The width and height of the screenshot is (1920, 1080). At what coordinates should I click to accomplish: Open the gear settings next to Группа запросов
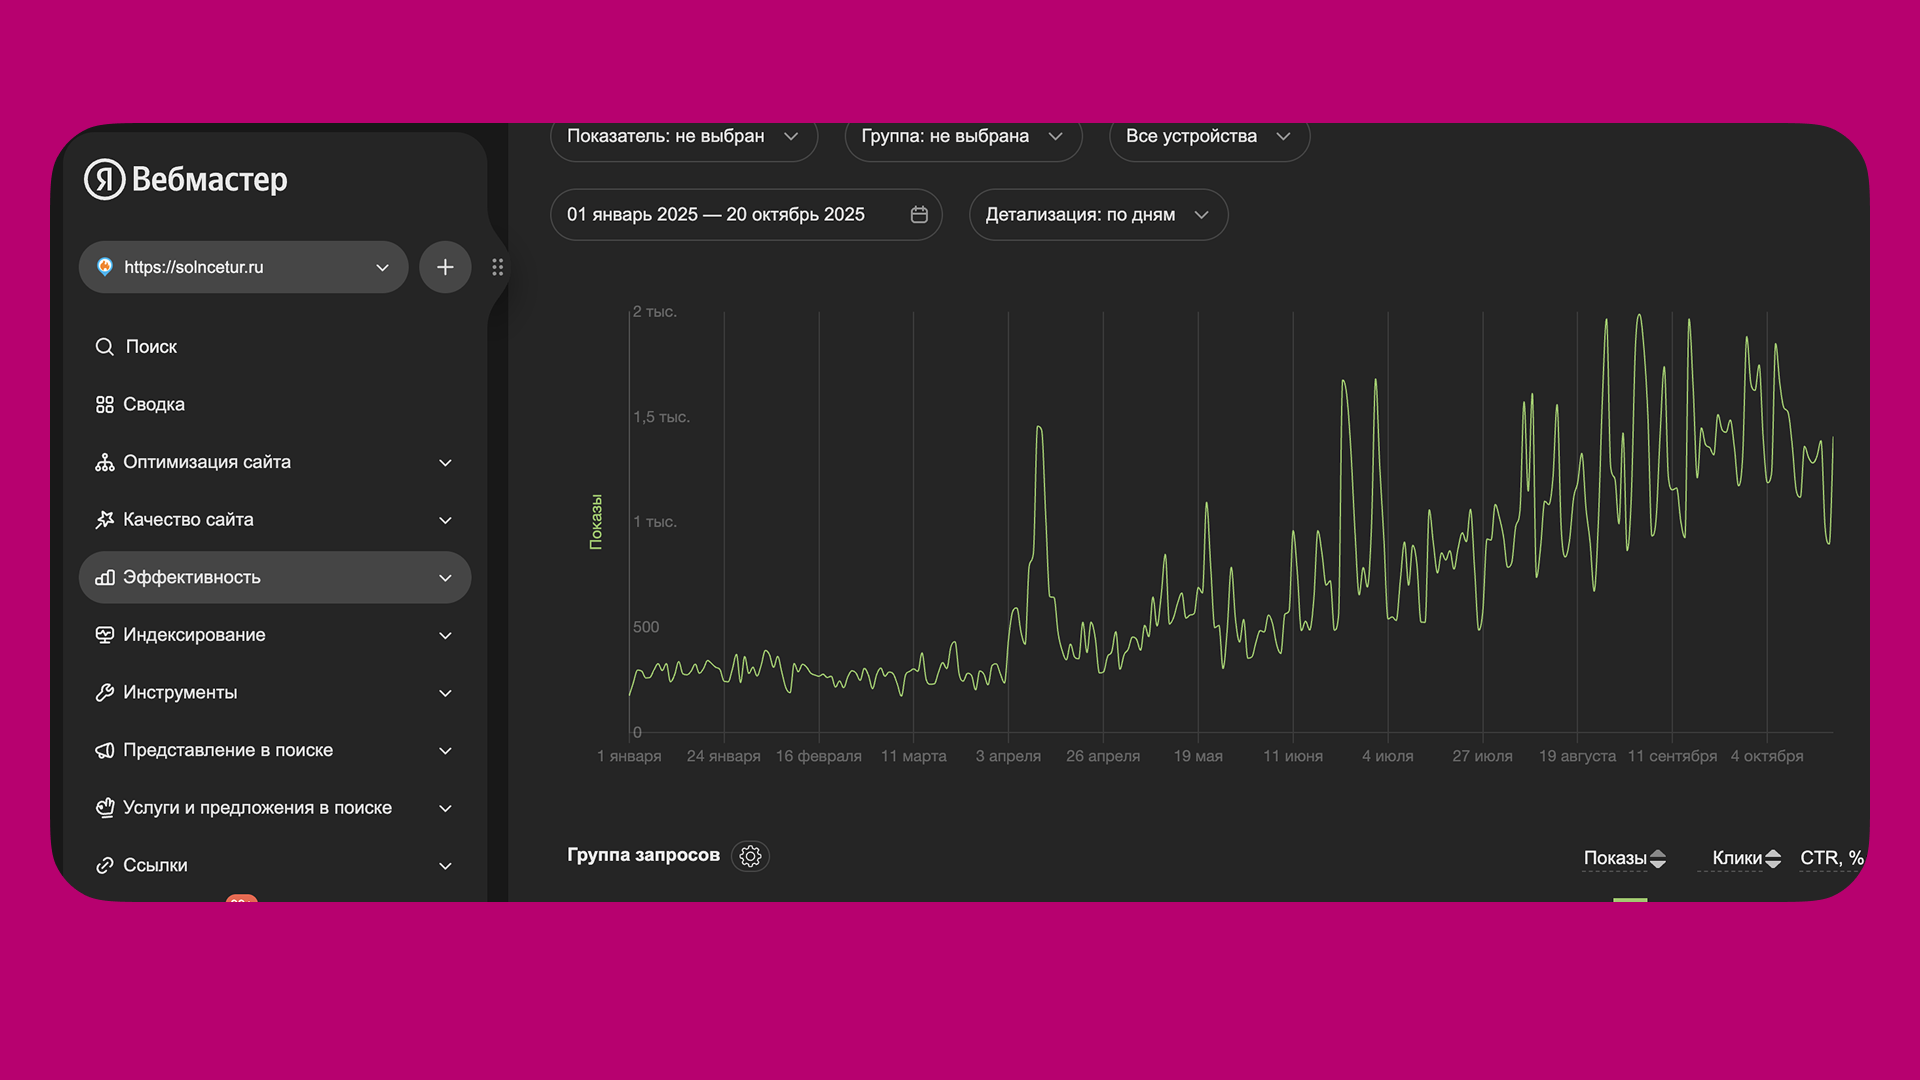click(x=750, y=856)
